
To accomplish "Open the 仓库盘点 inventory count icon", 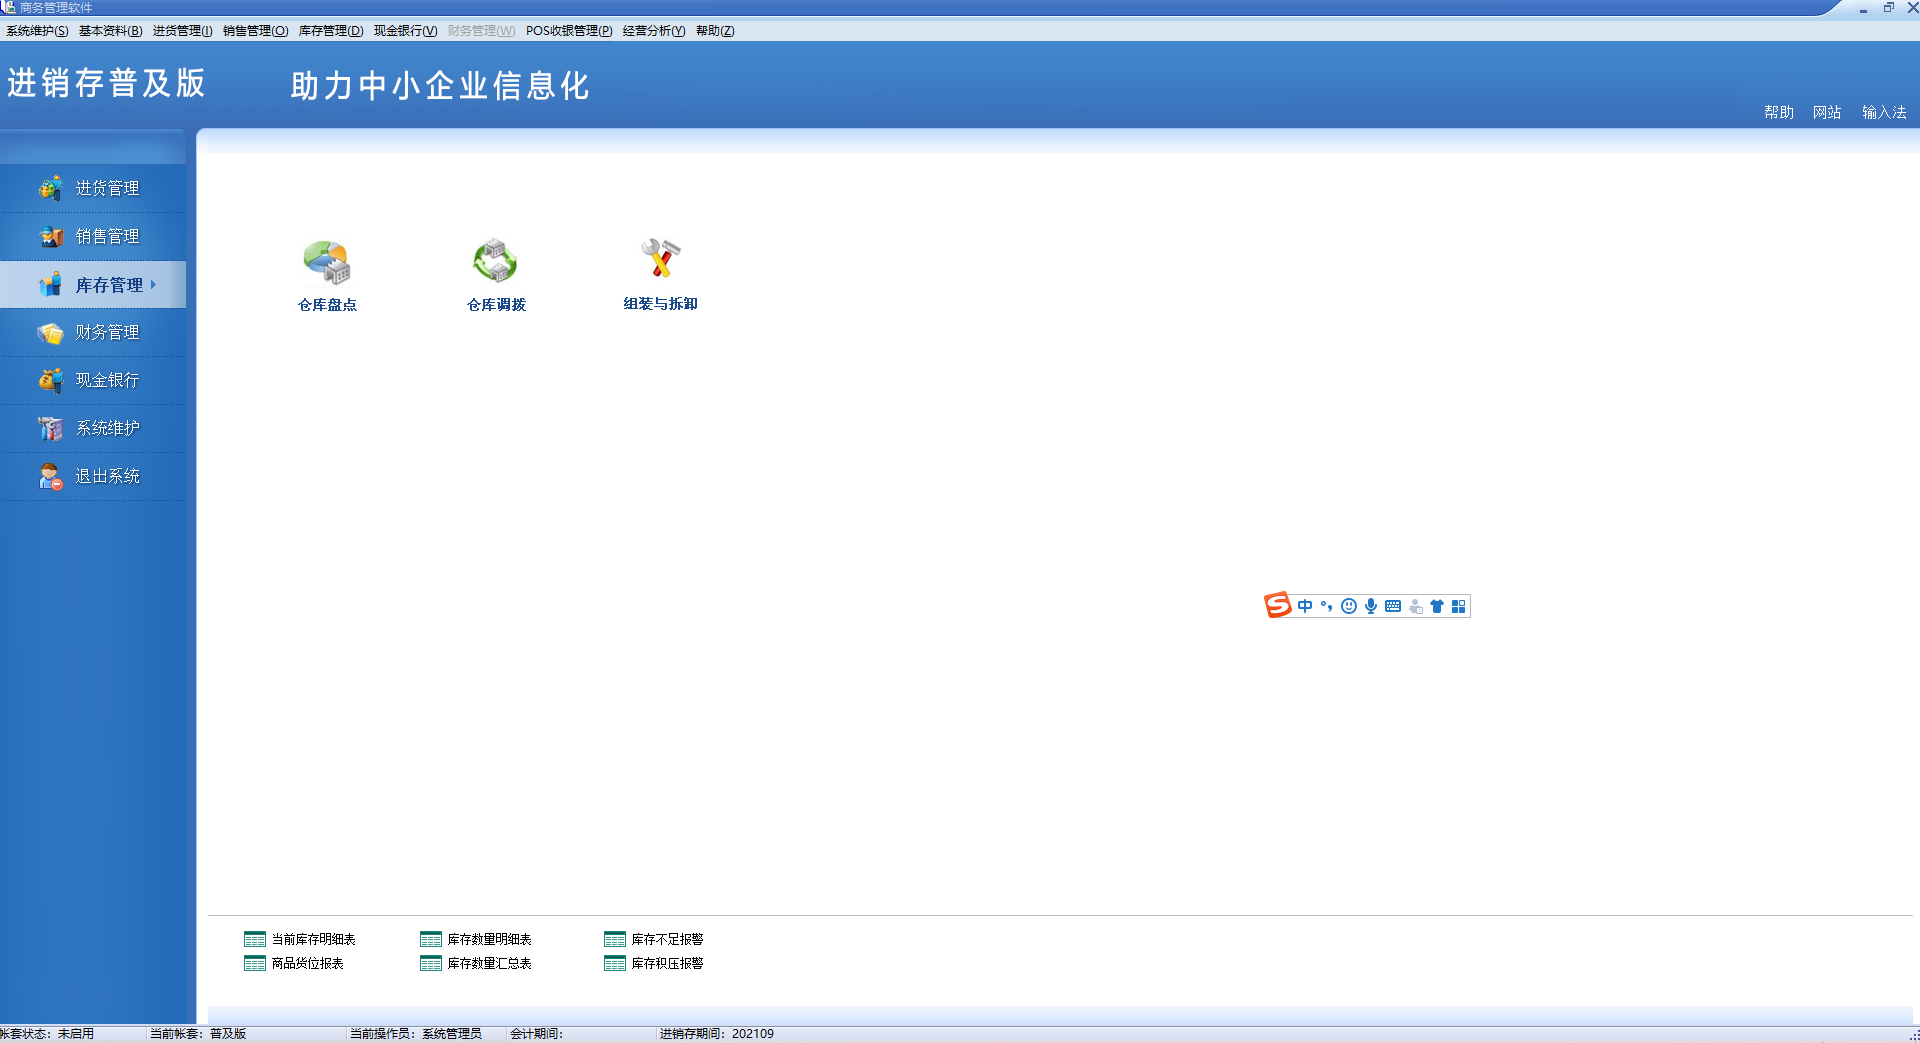I will click(x=327, y=262).
